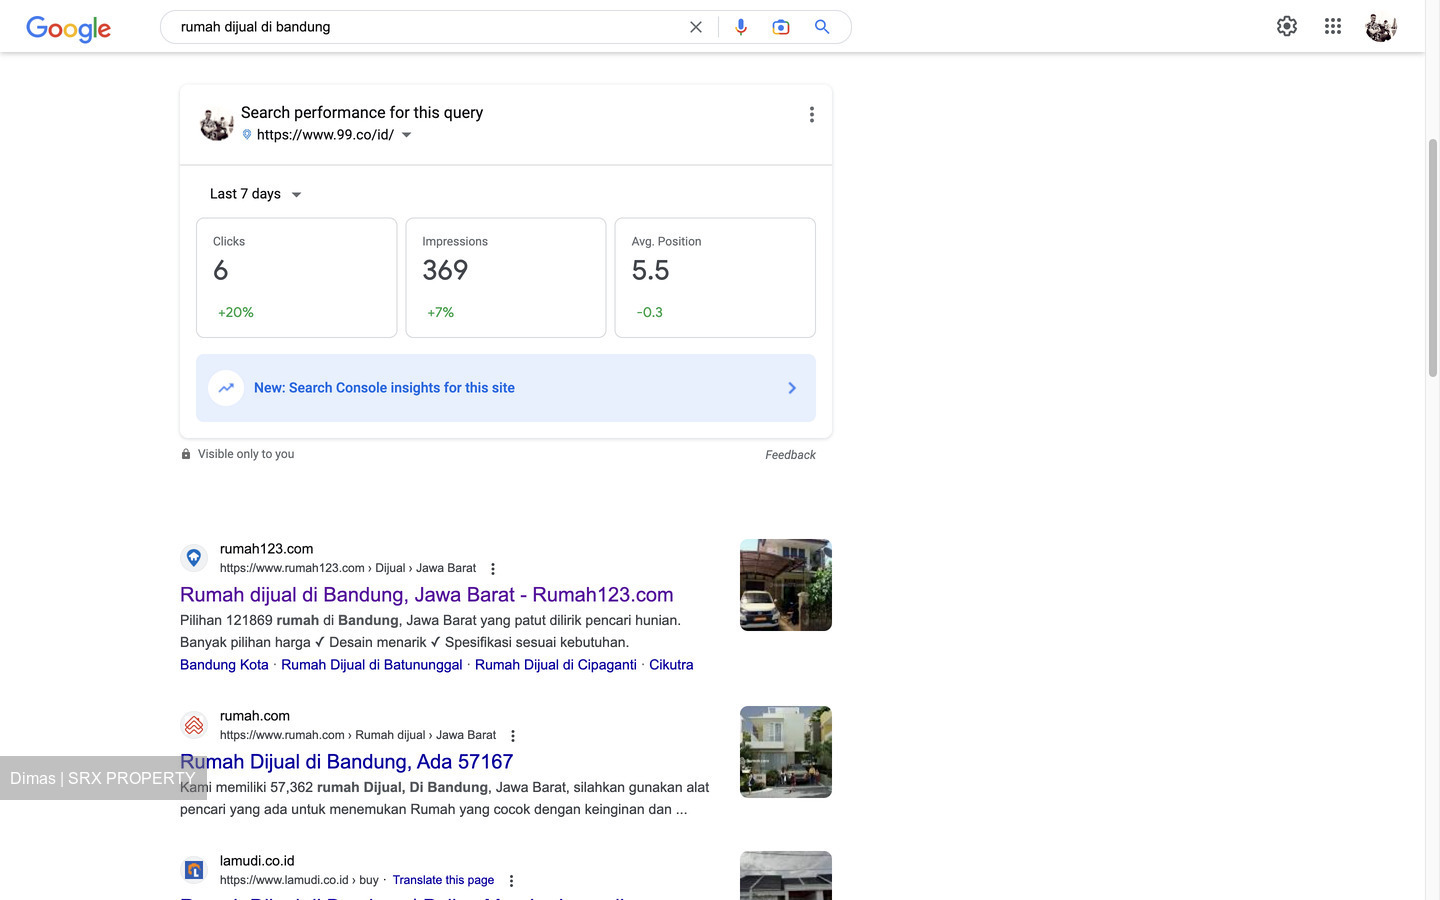The height and width of the screenshot is (900, 1440).
Task: Focus the search query input field
Action: (x=425, y=27)
